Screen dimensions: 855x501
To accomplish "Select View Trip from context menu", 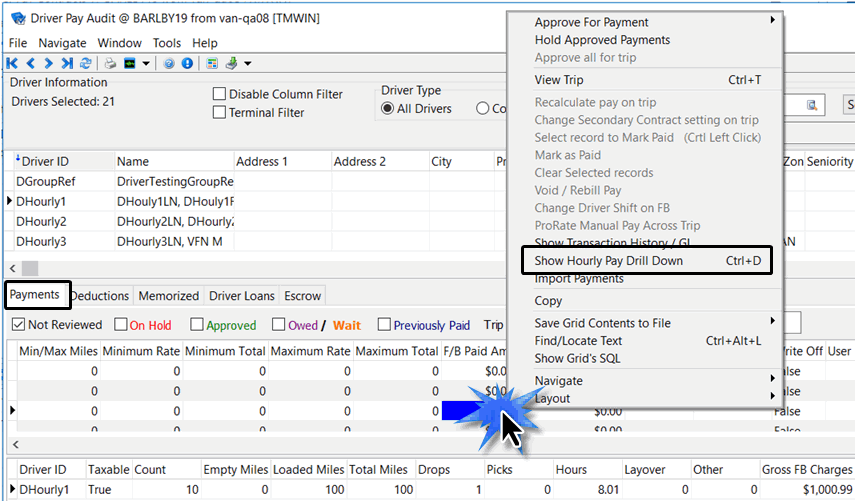I will tap(560, 80).
